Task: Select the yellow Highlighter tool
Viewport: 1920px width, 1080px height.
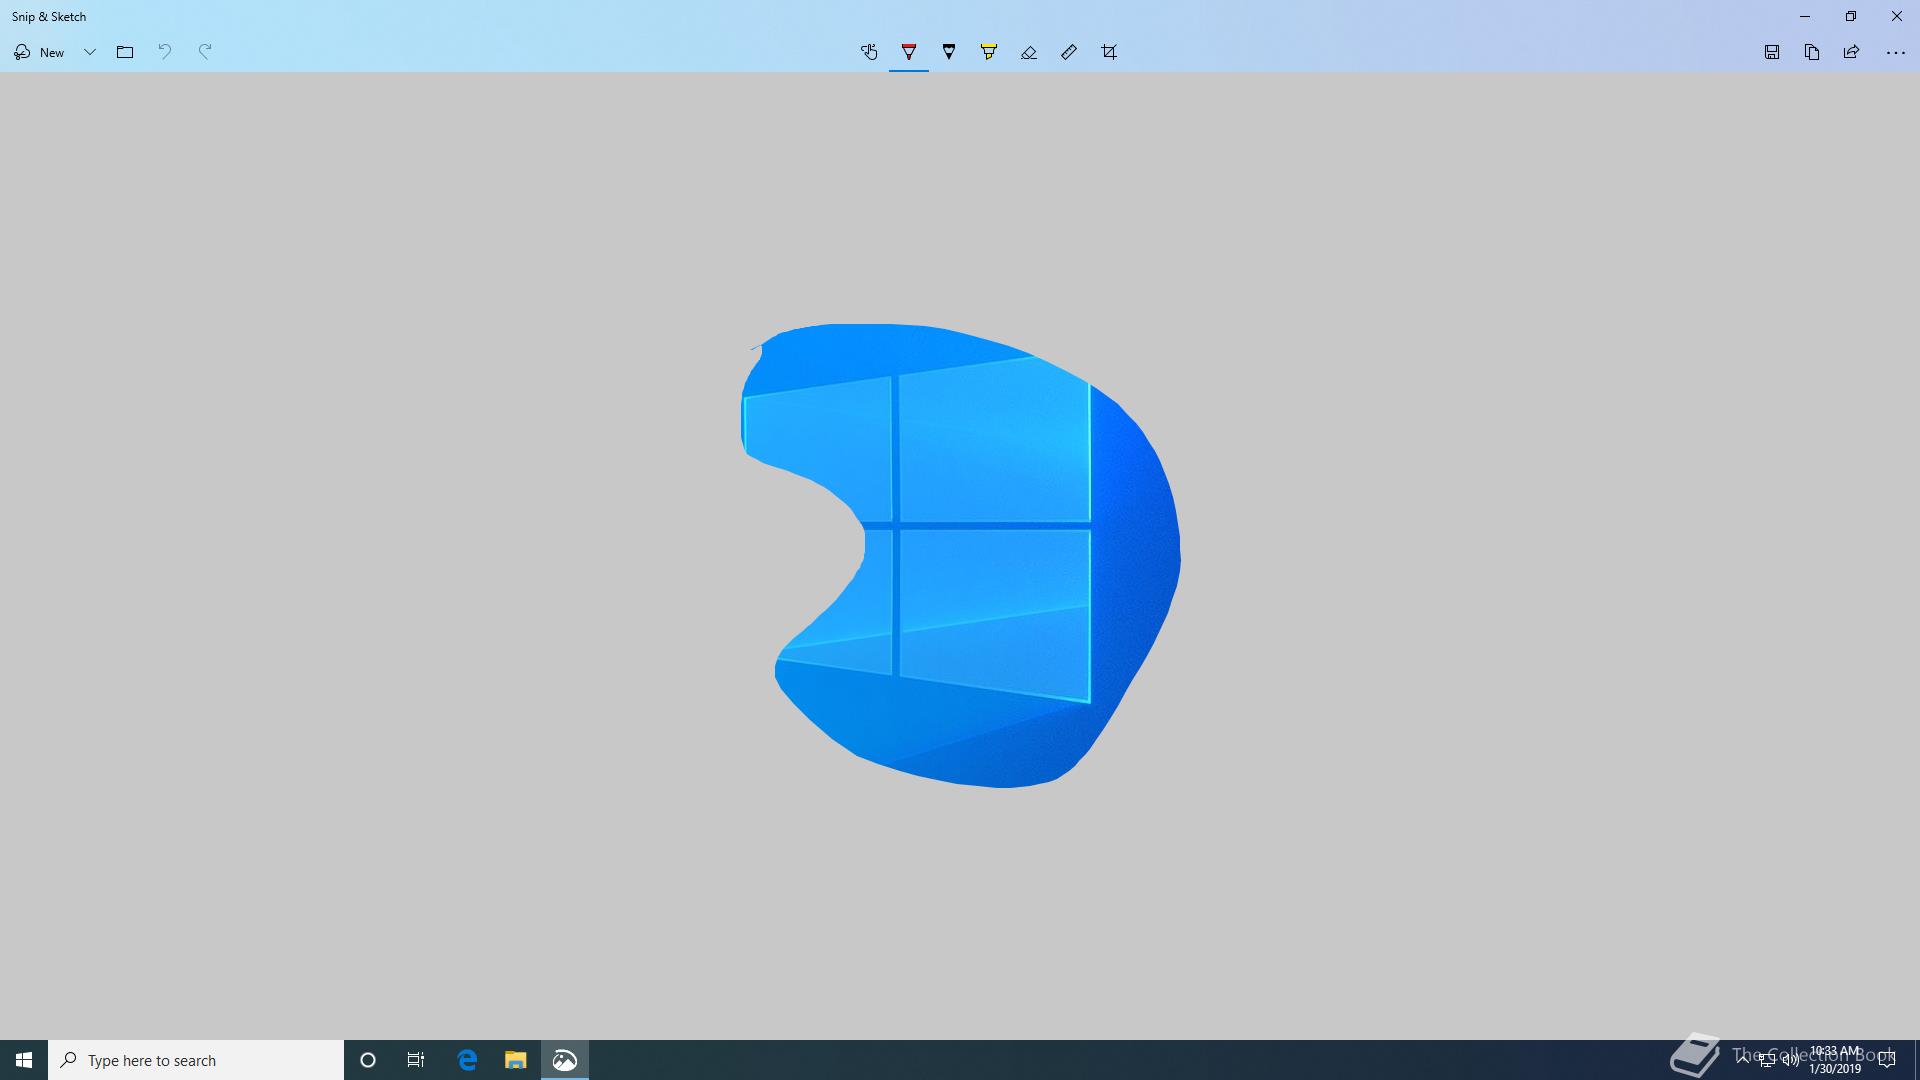Action: click(x=989, y=52)
